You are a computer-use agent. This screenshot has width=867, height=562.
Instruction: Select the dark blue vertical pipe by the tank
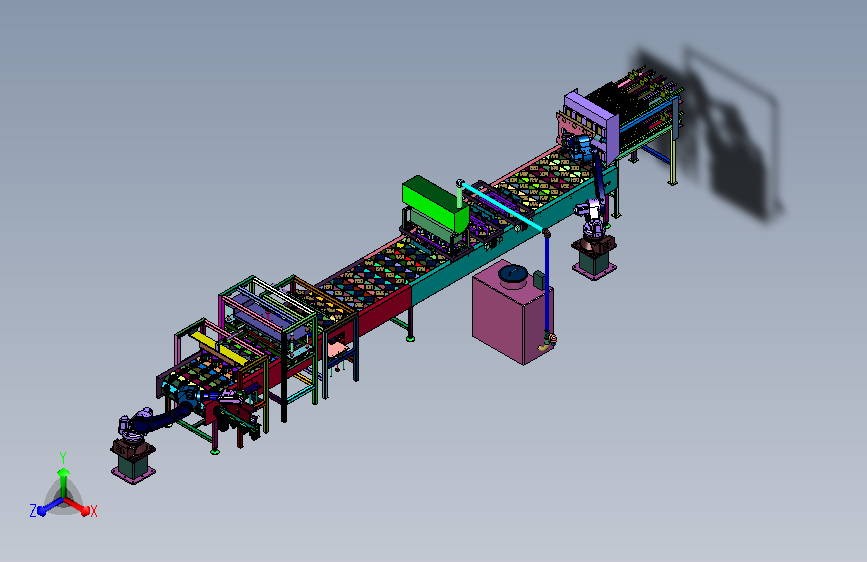pyautogui.click(x=547, y=283)
